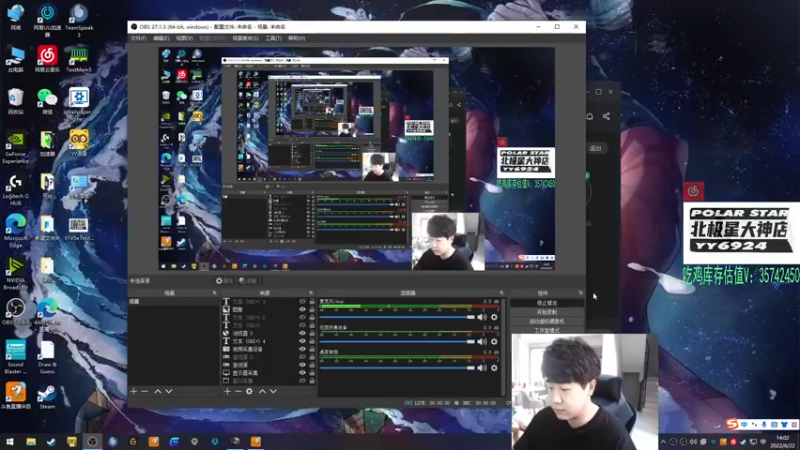This screenshot has width=800, height=450.
Task: Open the 网易云音乐 desktop icon
Action: pos(47,59)
